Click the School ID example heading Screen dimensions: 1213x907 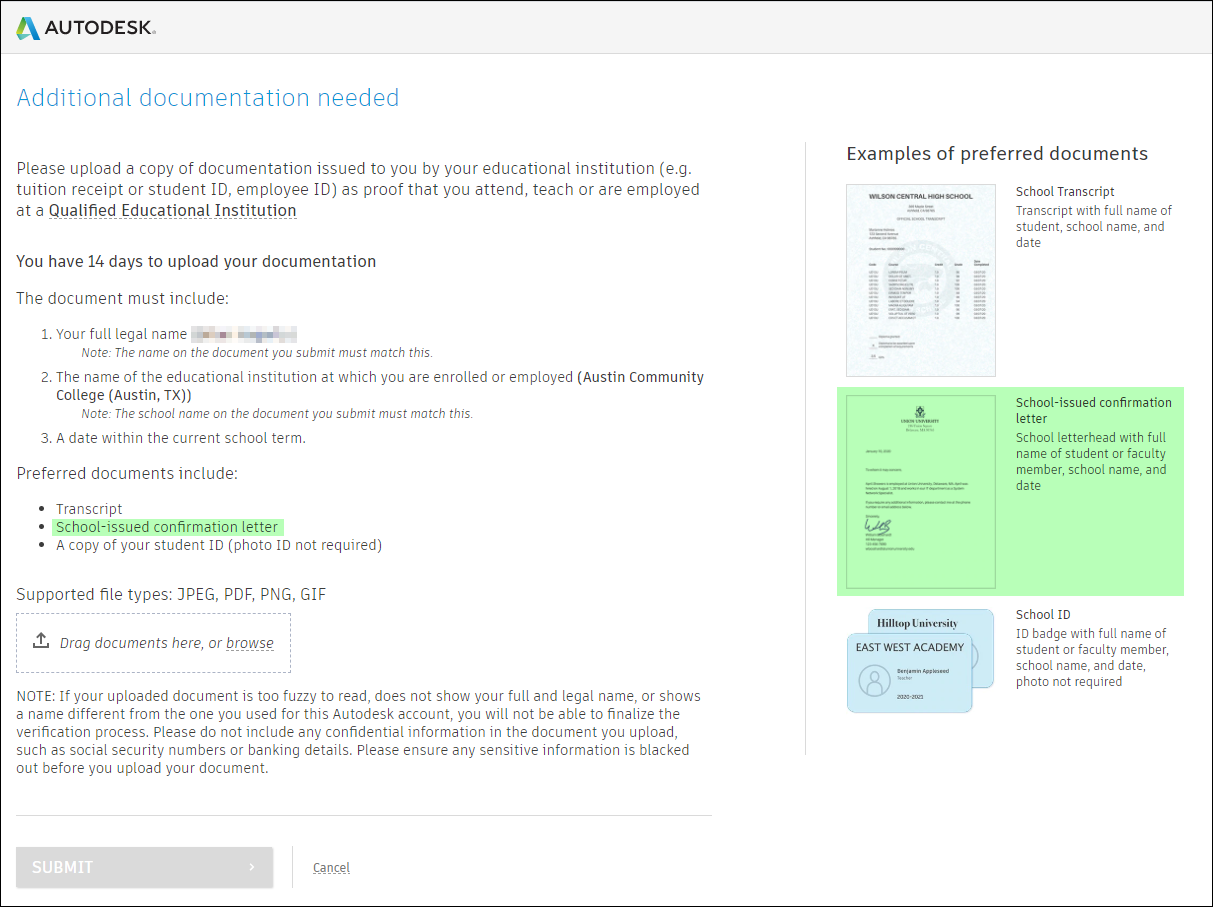tap(1043, 615)
